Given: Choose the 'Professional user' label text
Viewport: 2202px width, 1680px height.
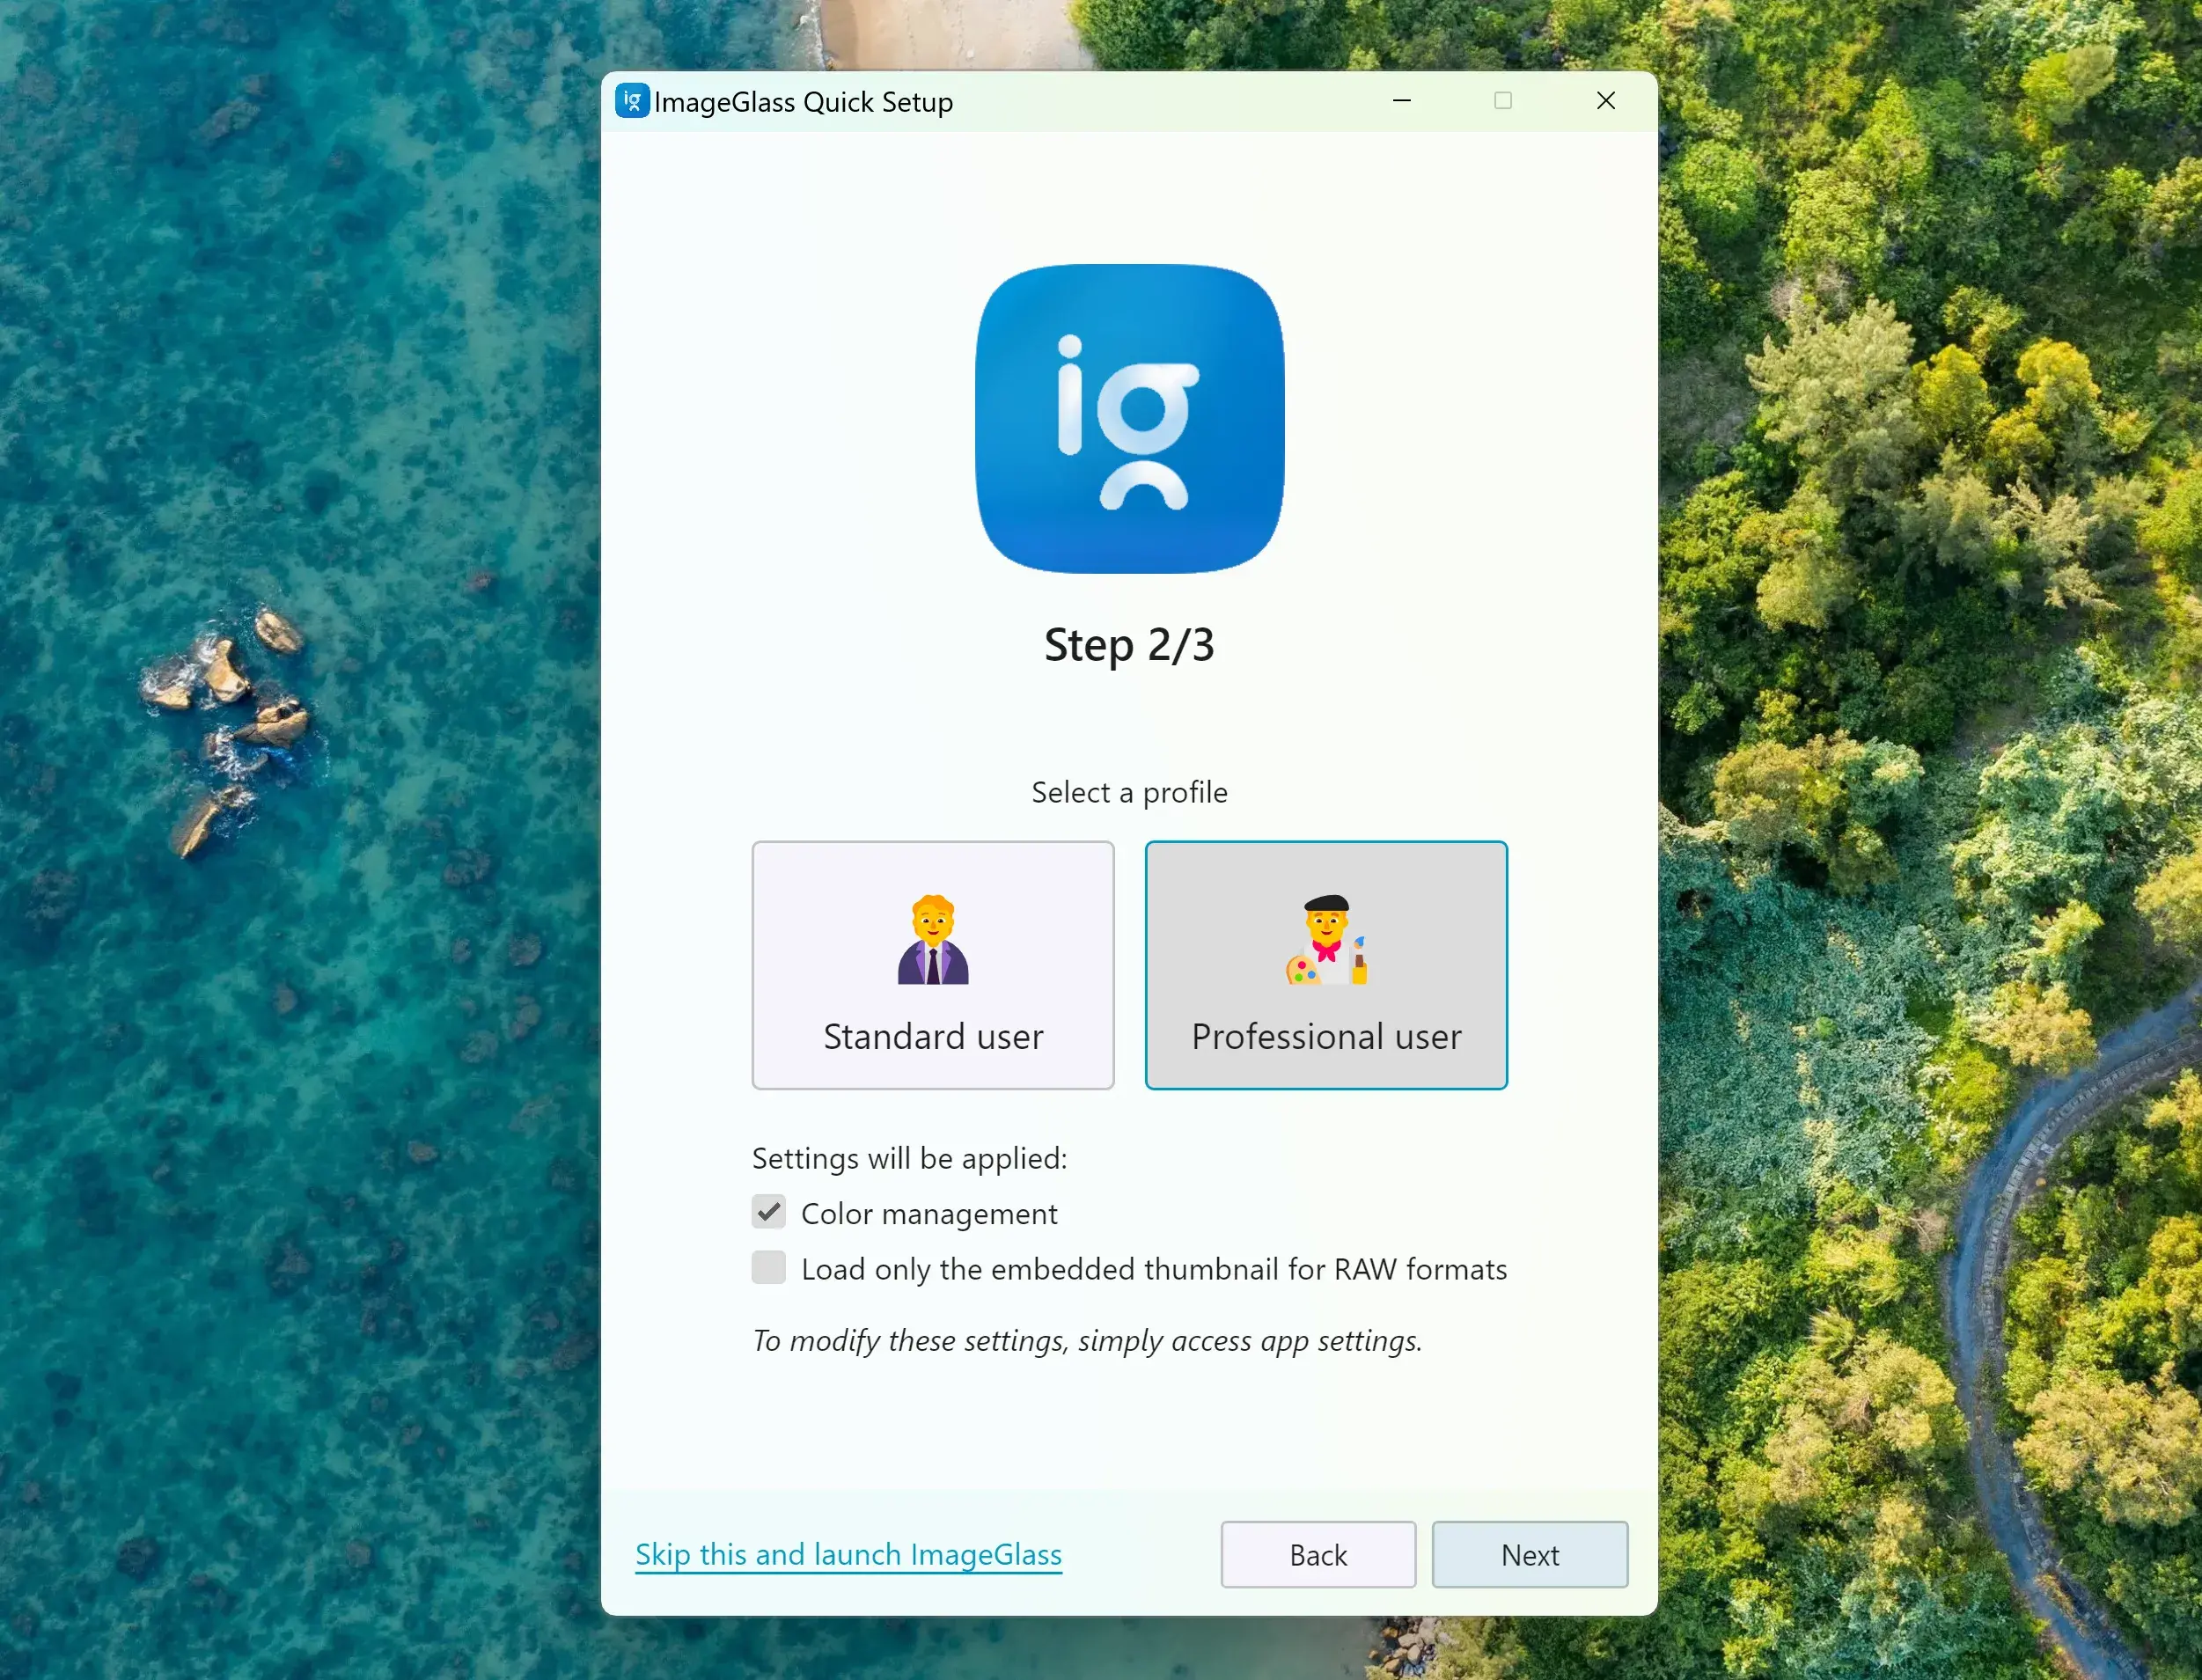Looking at the screenshot, I should 1326,1037.
